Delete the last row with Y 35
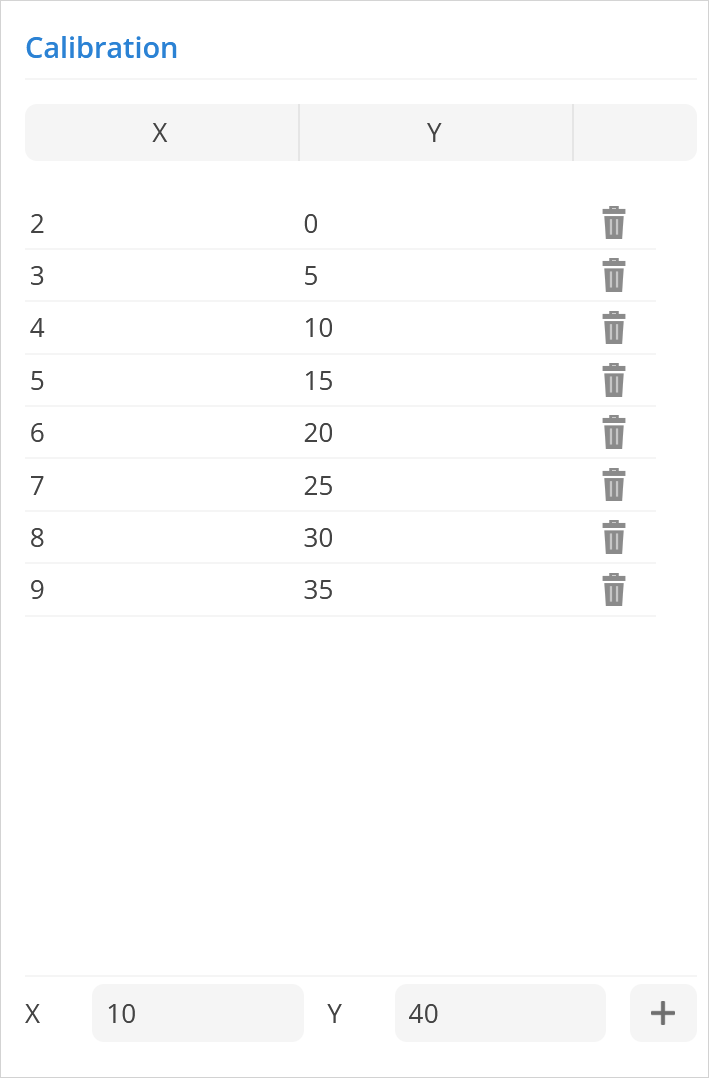This screenshot has width=709, height=1078. [613, 590]
